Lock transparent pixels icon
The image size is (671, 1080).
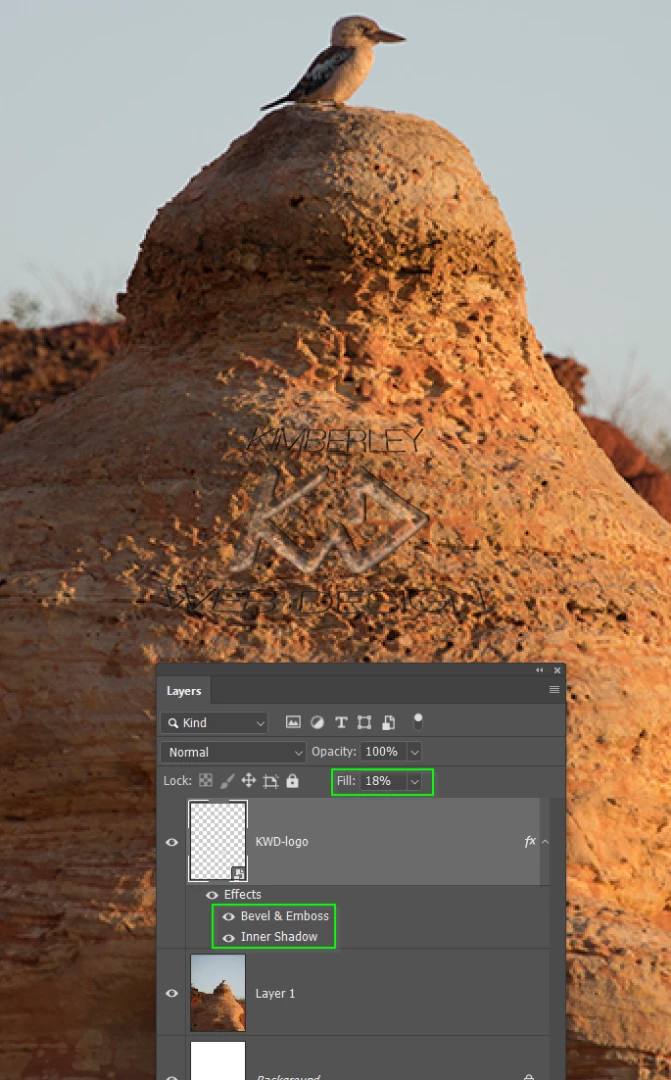pyautogui.click(x=205, y=780)
